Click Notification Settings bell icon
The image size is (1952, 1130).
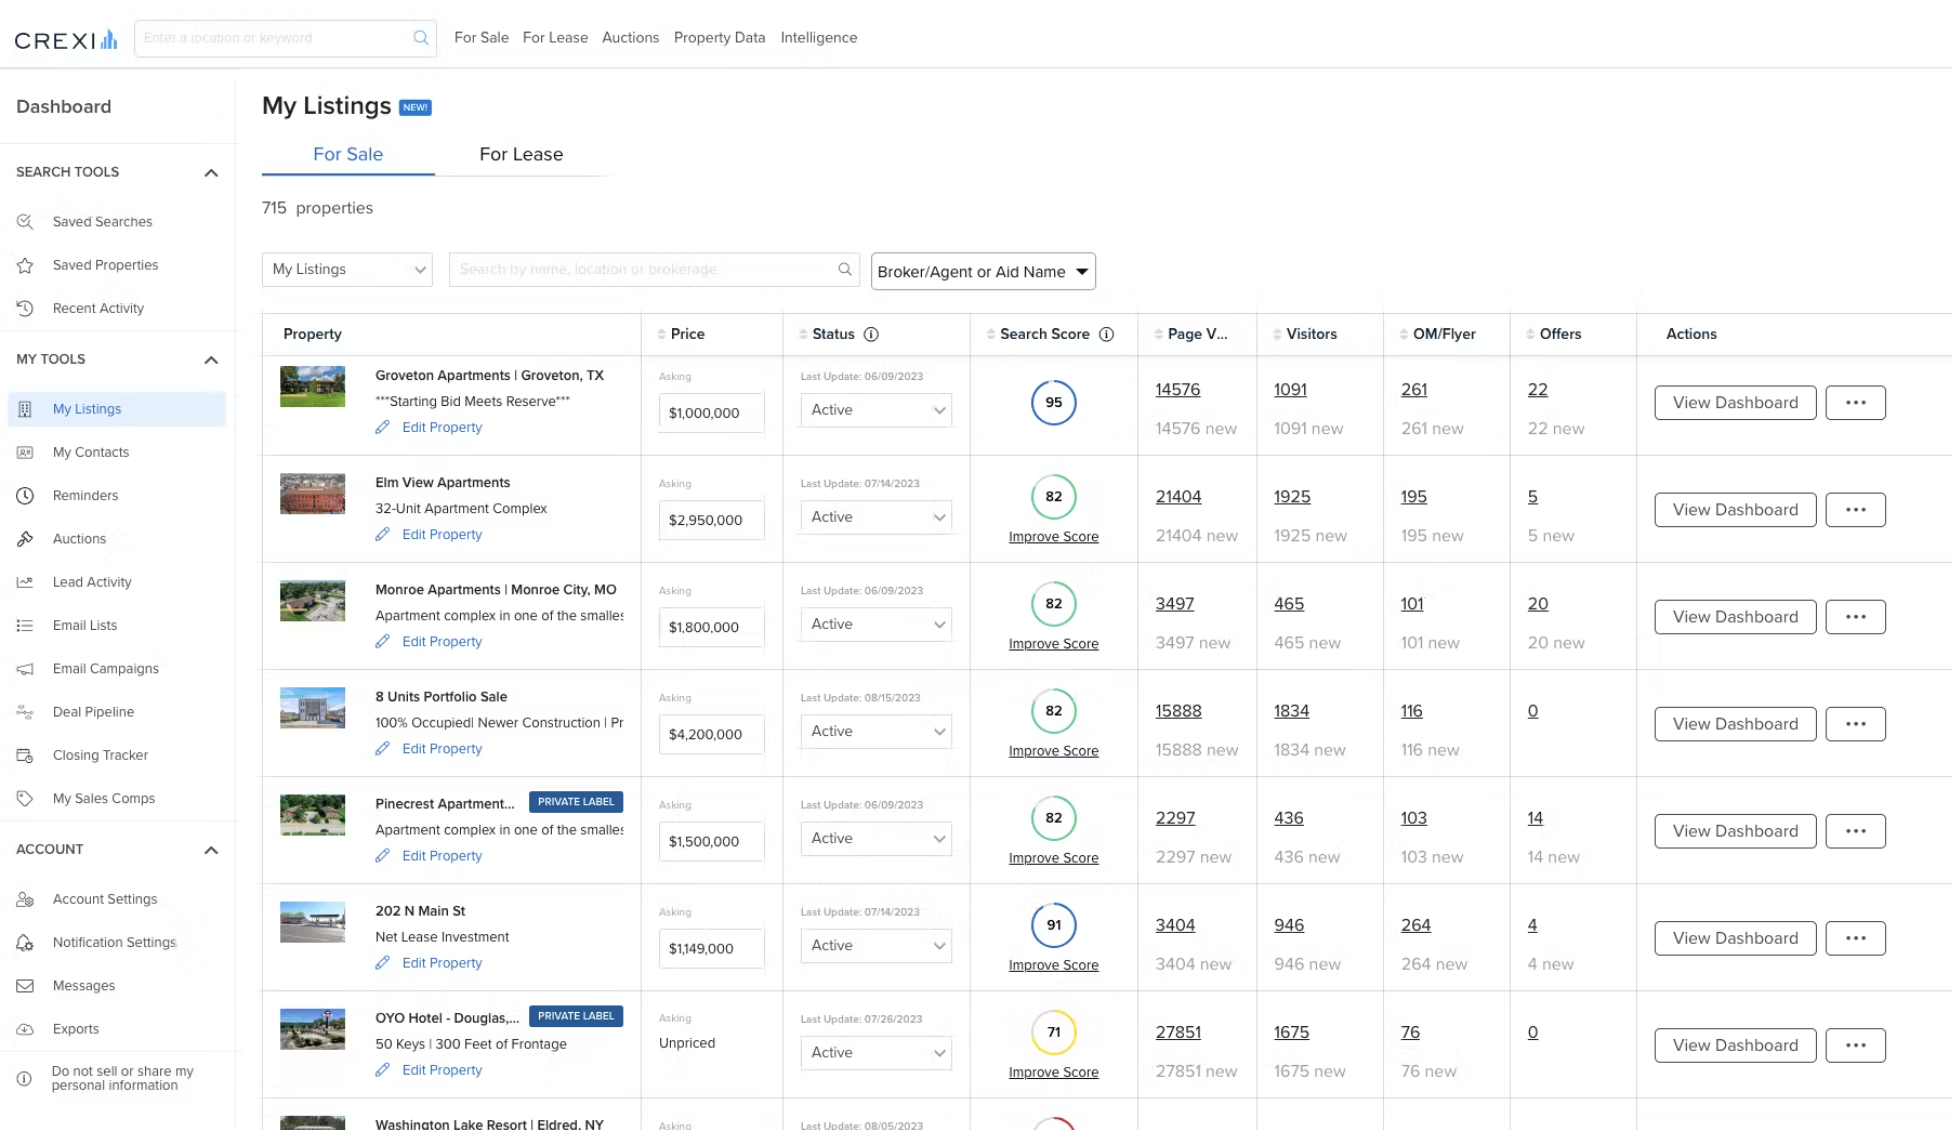pyautogui.click(x=25, y=942)
